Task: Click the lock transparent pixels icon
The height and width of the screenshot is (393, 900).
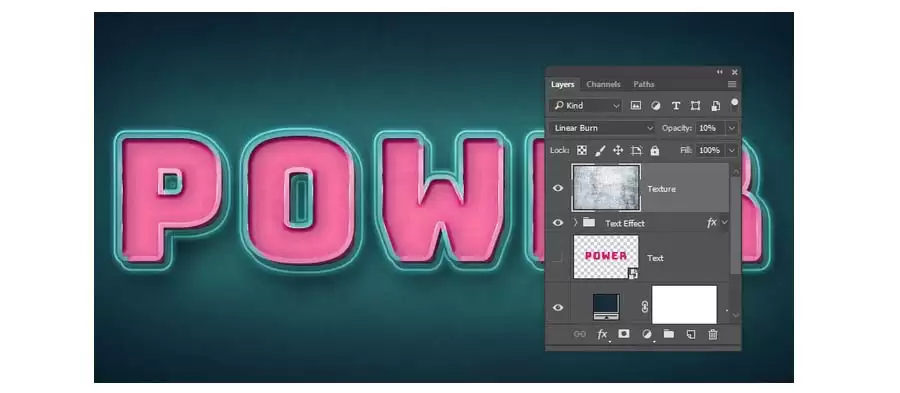Action: (x=581, y=150)
